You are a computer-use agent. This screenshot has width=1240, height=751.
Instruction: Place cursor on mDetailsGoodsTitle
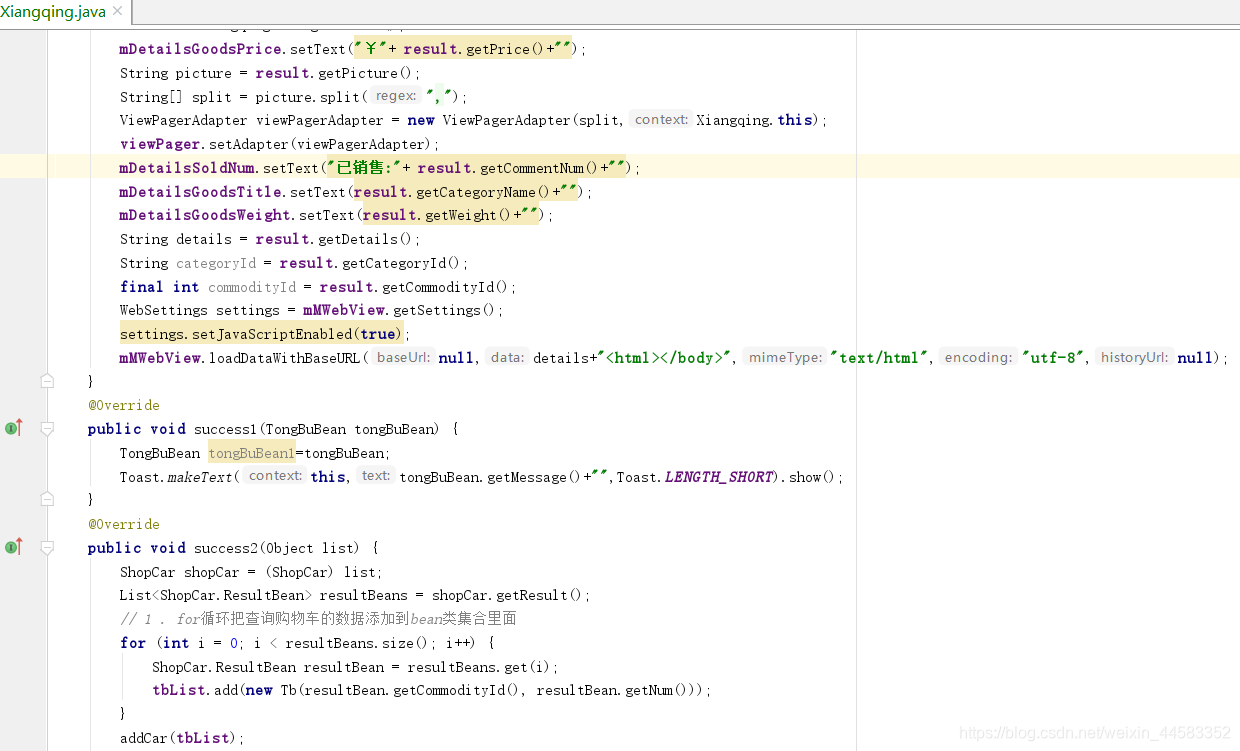pyautogui.click(x=201, y=192)
